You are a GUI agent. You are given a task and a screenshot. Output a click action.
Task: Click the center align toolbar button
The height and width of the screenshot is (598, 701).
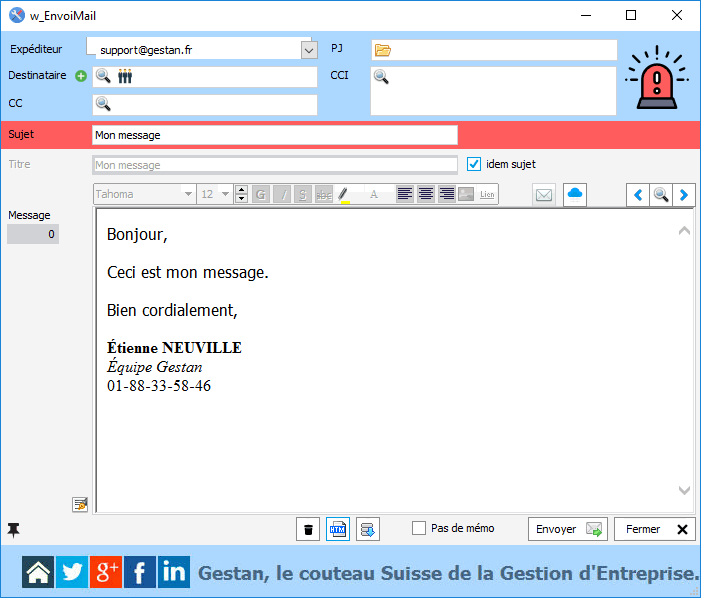click(426, 194)
